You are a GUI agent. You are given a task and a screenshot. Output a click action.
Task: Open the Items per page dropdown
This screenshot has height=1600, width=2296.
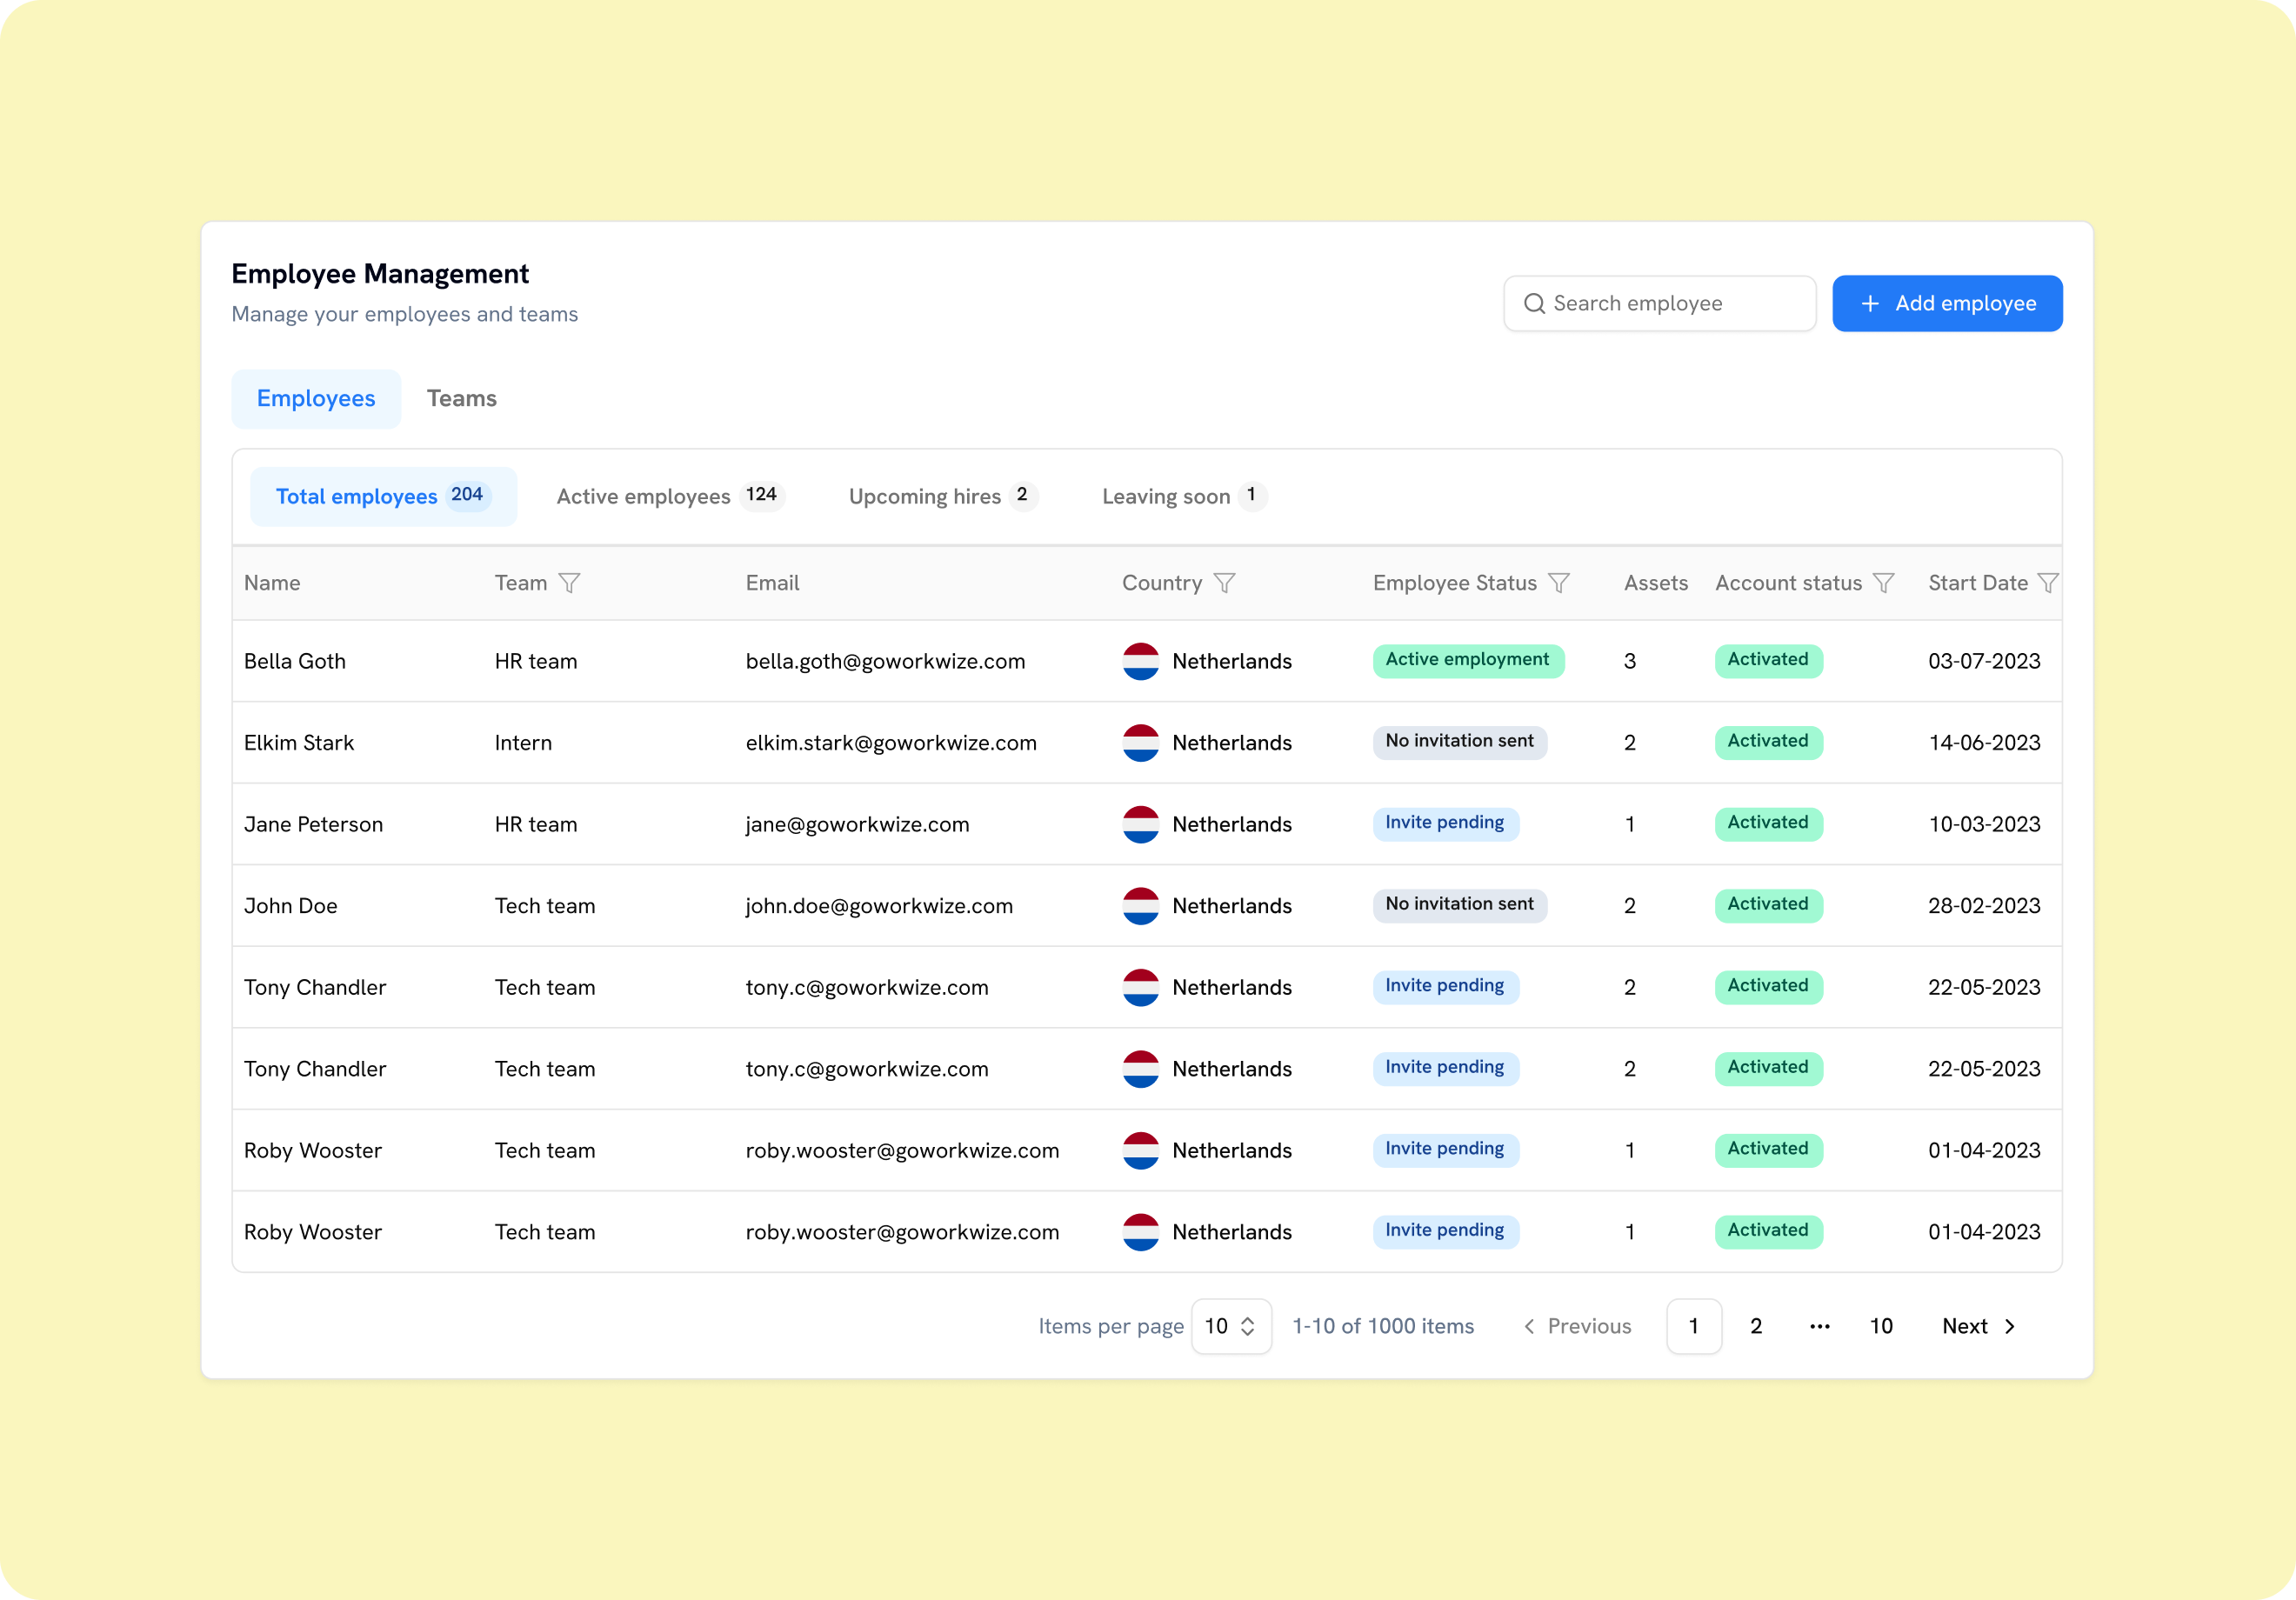coord(1231,1326)
